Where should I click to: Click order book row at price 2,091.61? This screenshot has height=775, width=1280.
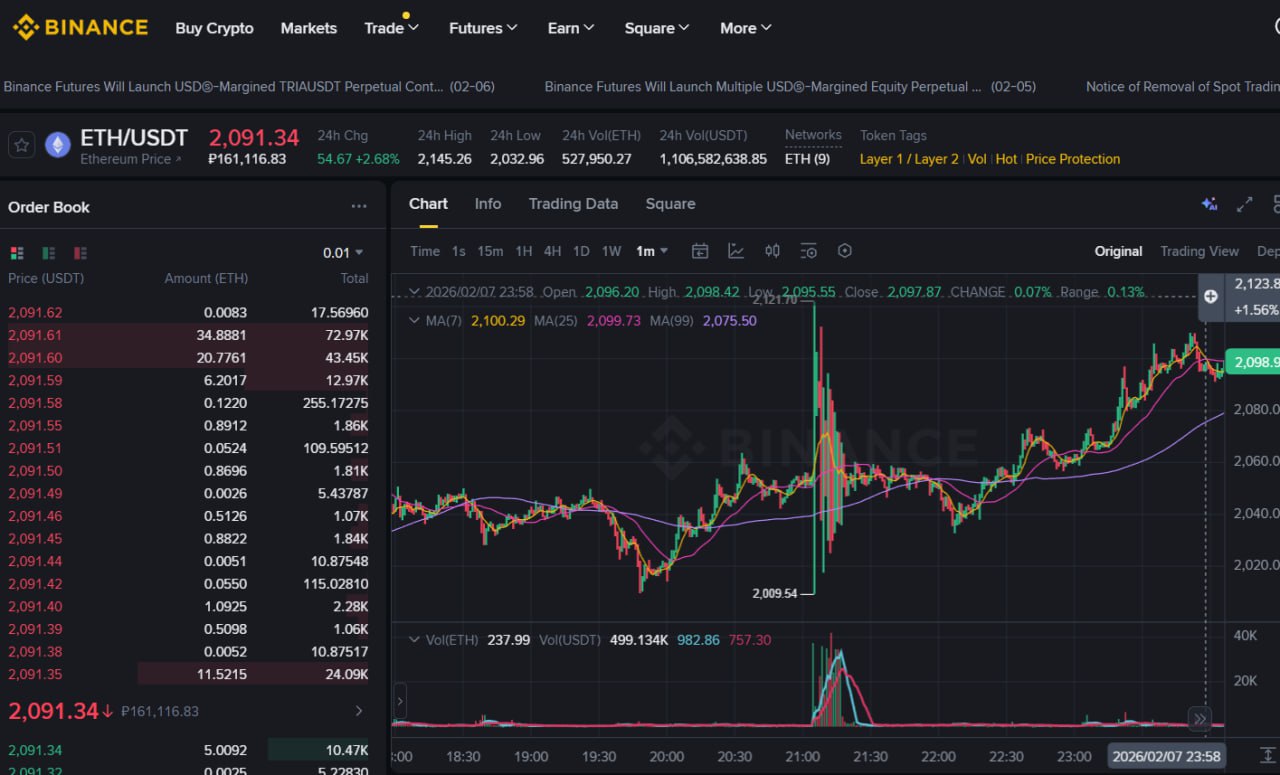coord(188,335)
